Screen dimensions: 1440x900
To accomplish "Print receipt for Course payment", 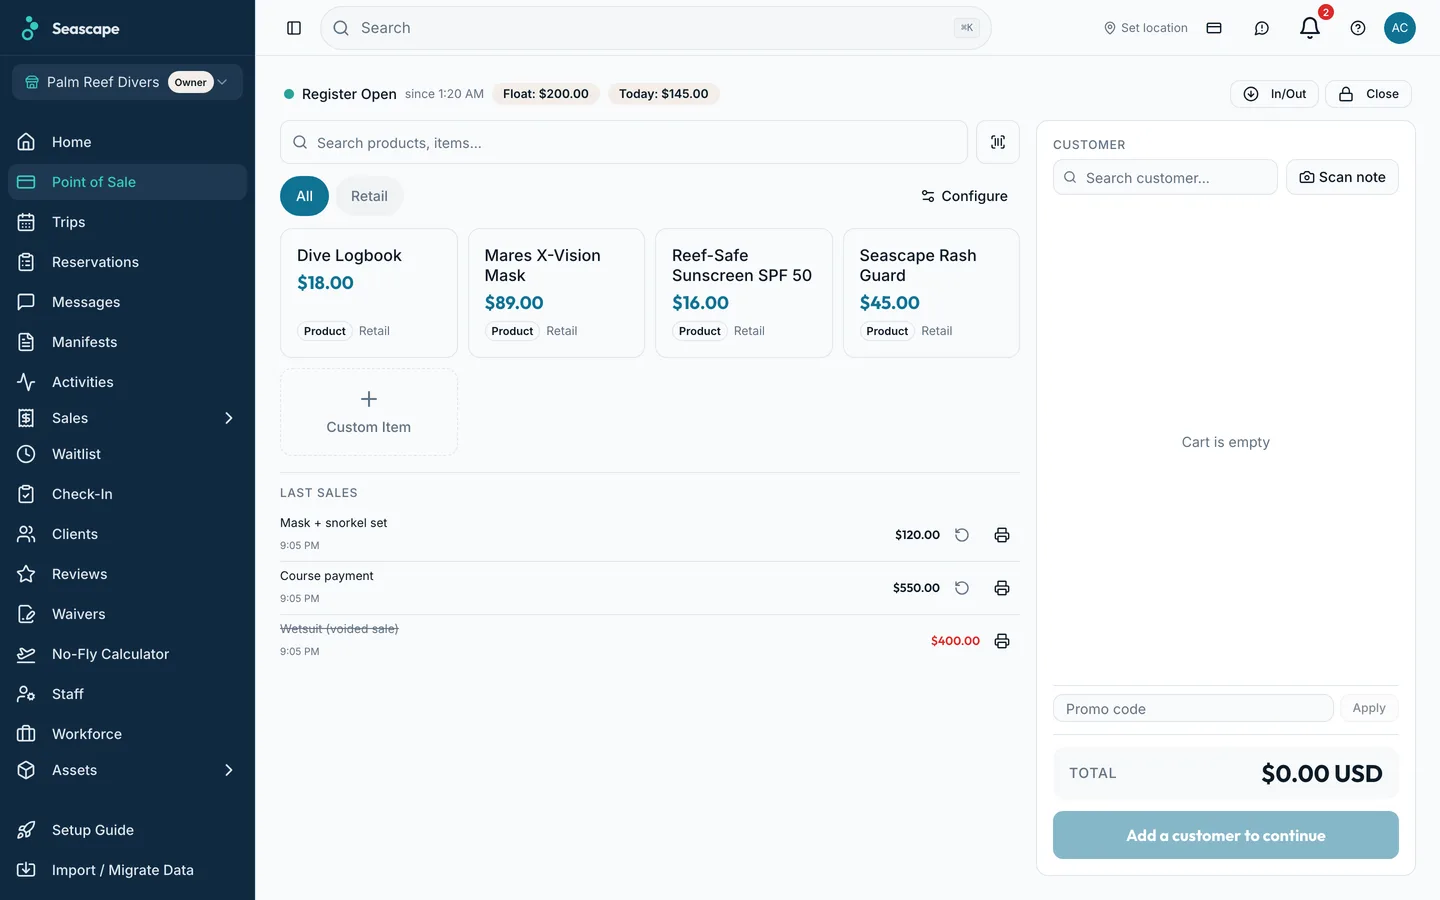I will 1002,588.
